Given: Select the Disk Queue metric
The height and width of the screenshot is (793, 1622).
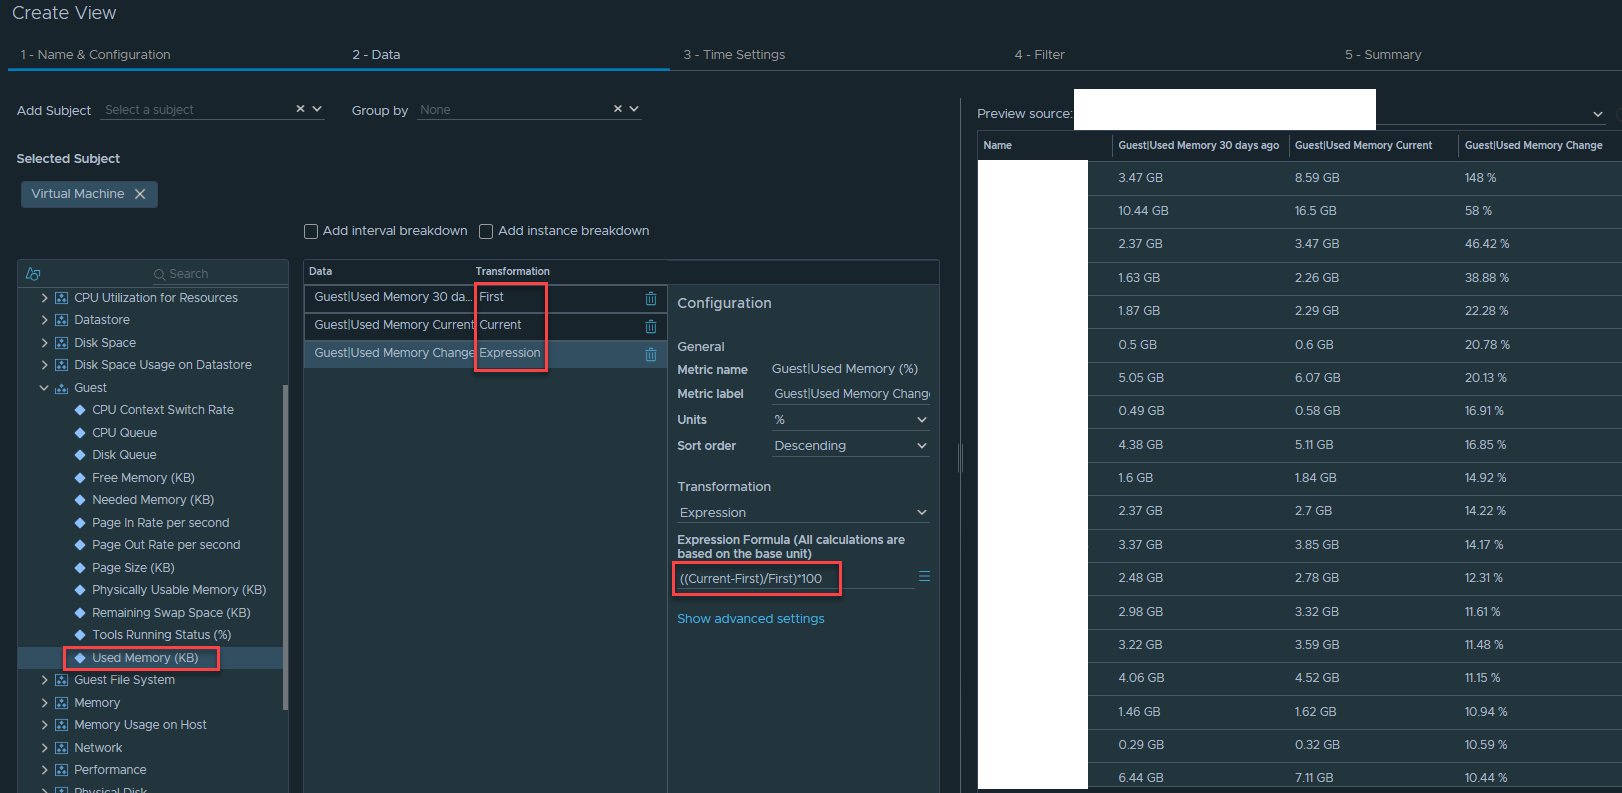Looking at the screenshot, I should pyautogui.click(x=124, y=455).
